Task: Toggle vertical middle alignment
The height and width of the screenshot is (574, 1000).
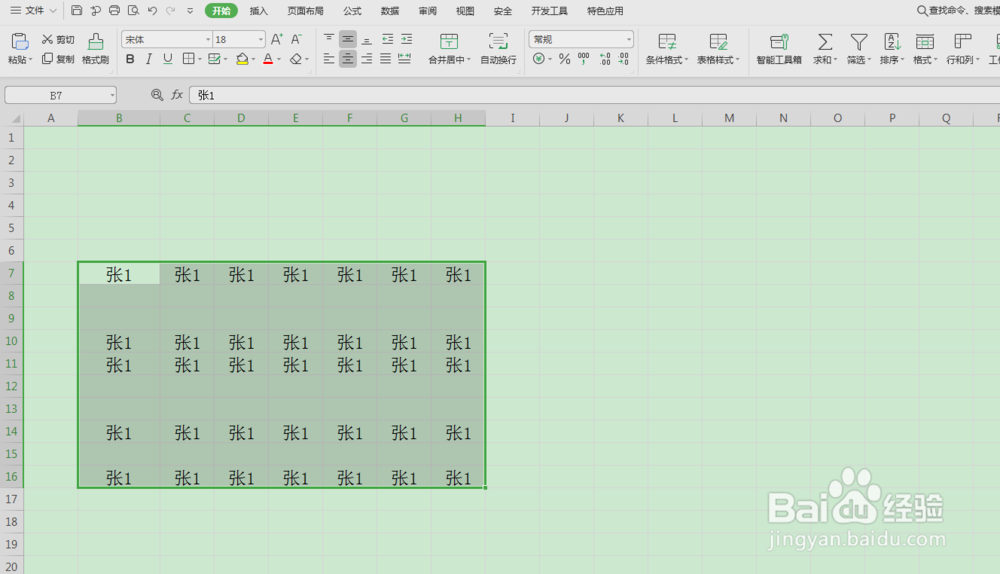Action: pos(348,39)
